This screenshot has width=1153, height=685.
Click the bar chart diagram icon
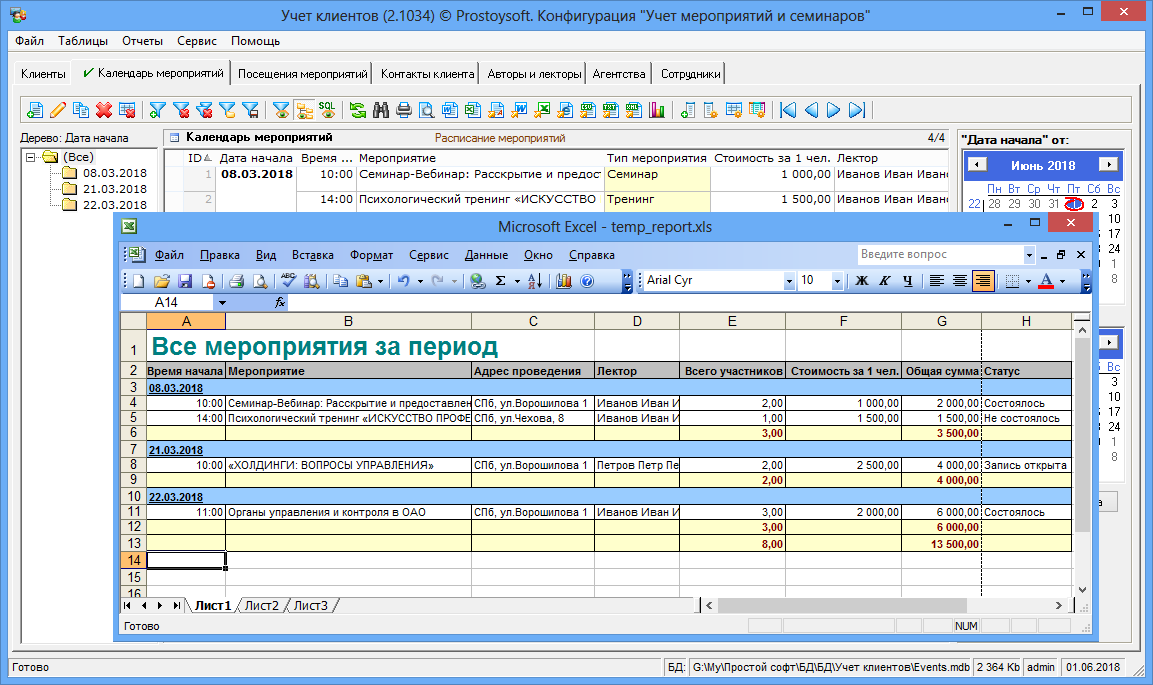tap(657, 110)
